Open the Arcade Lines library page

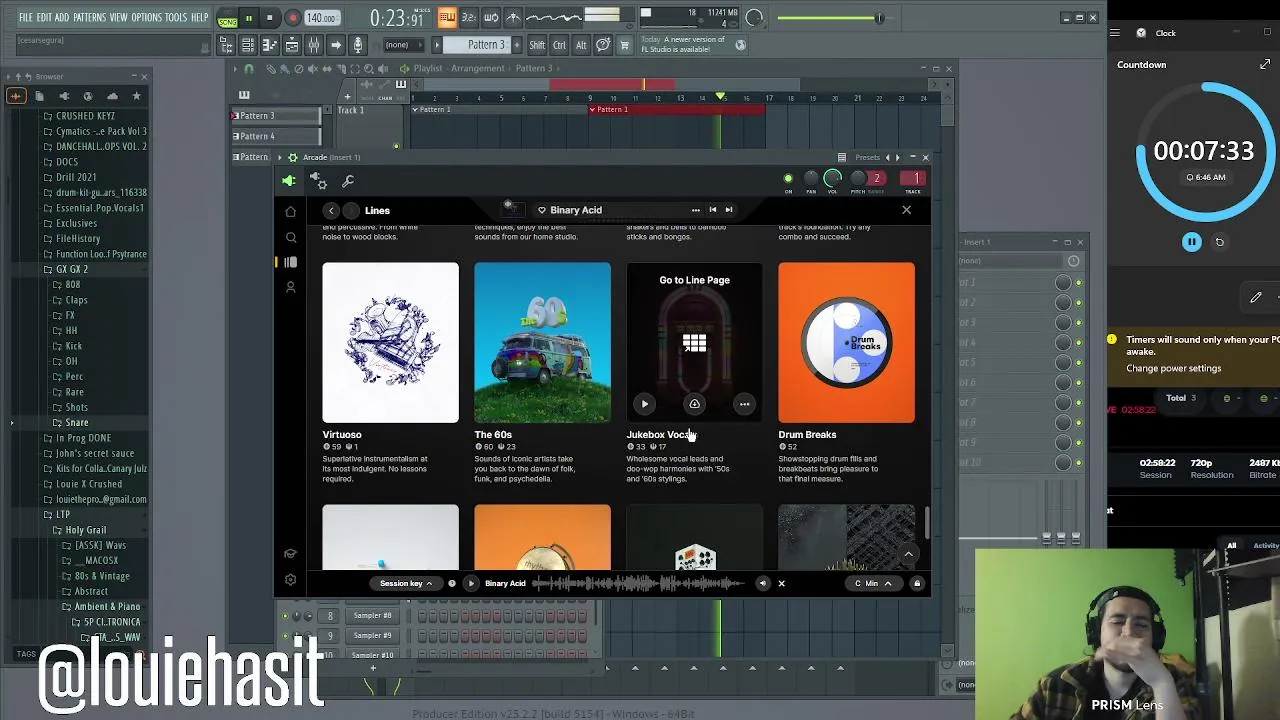pos(290,262)
